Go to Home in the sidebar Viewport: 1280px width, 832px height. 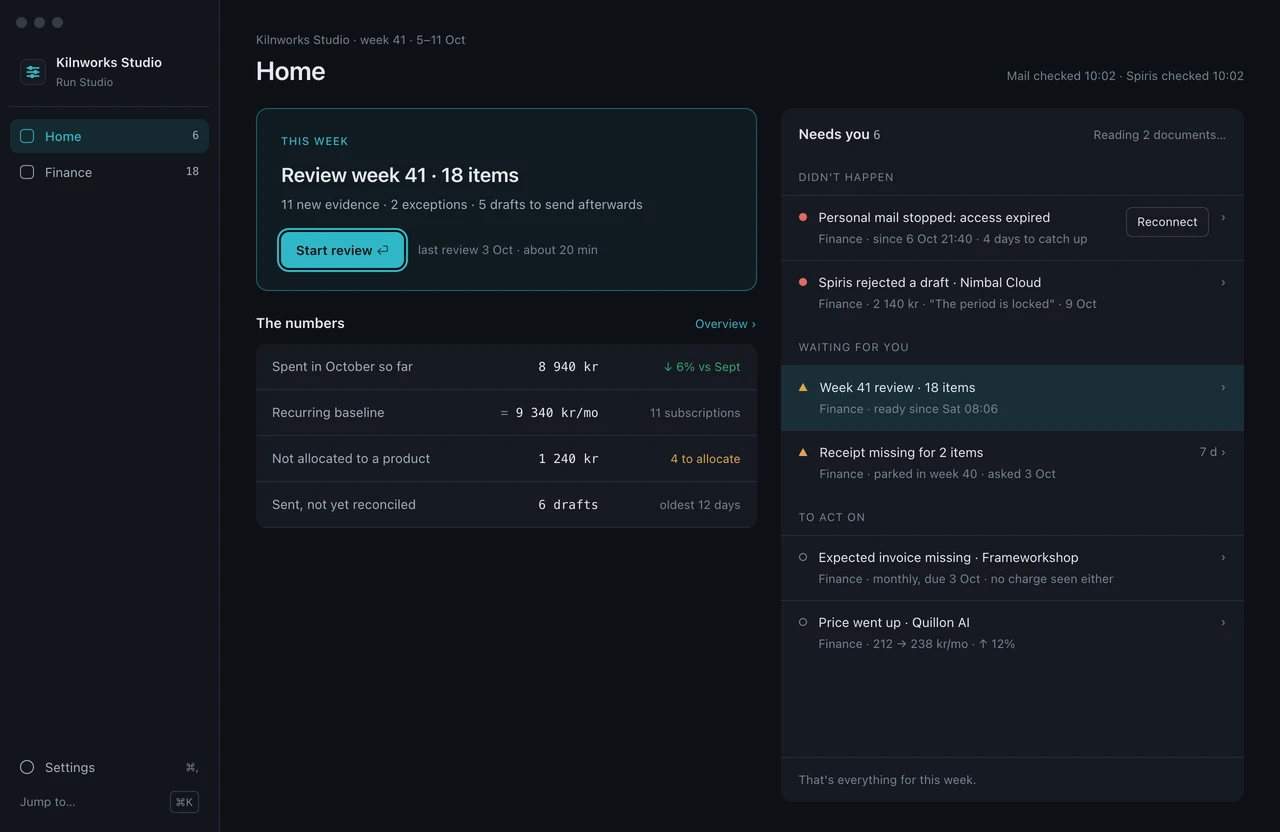click(109, 136)
